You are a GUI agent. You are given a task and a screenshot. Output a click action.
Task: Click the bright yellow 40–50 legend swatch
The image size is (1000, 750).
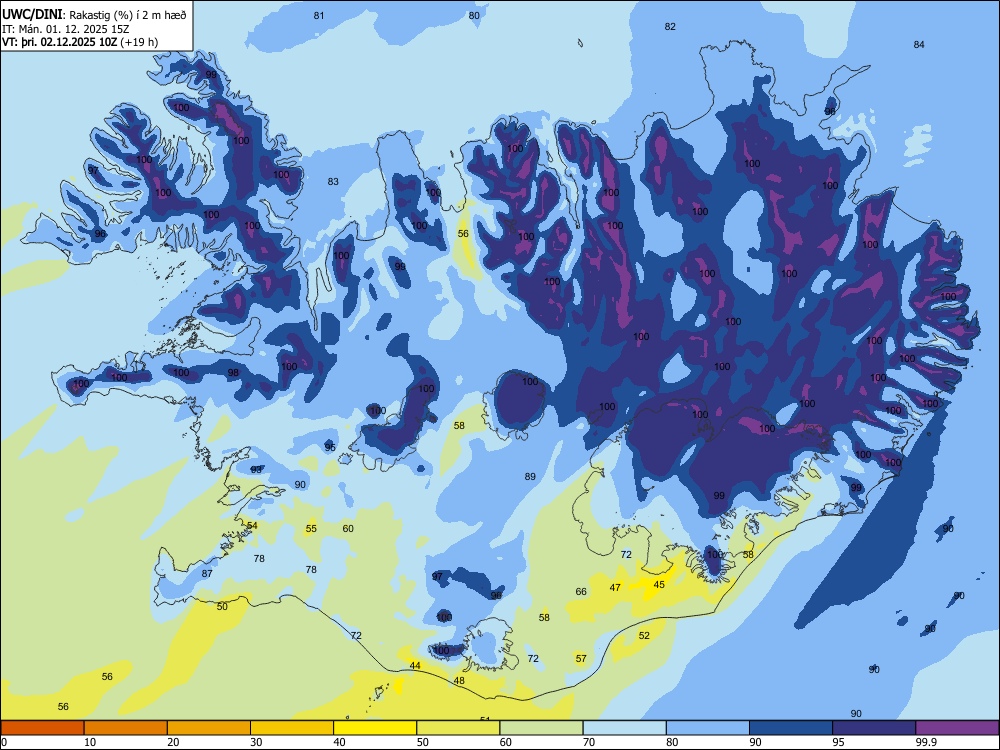pos(375,728)
